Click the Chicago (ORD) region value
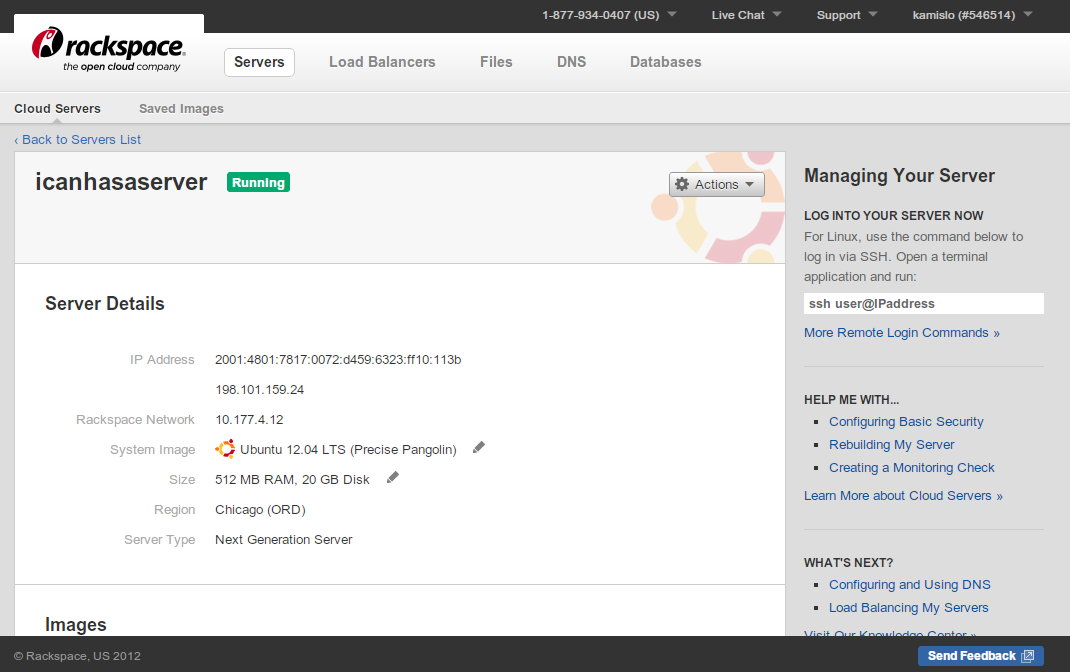 [260, 510]
